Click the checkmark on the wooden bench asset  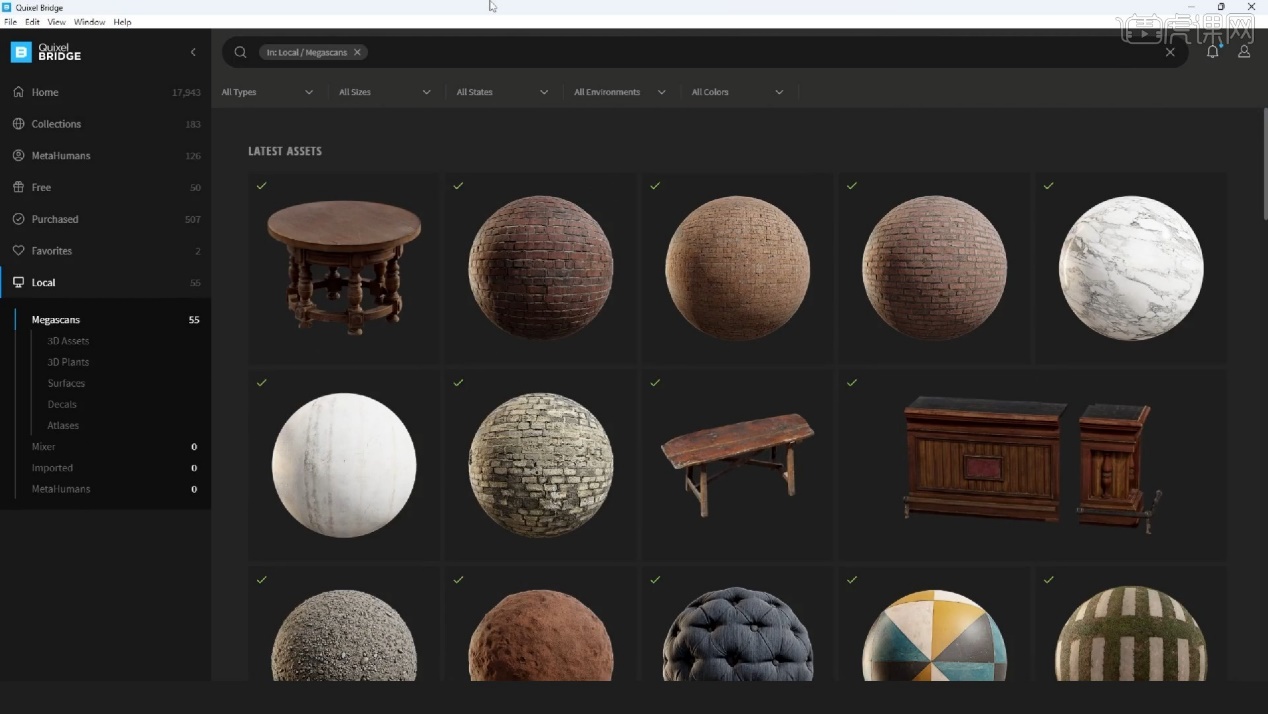(x=655, y=383)
